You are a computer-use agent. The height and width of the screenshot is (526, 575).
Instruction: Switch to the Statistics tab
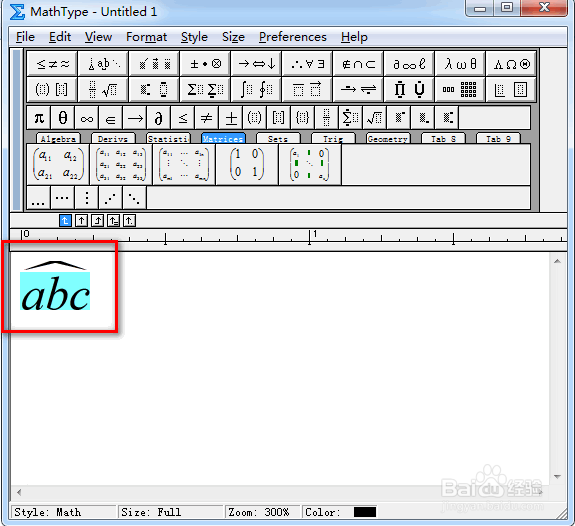coord(168,139)
